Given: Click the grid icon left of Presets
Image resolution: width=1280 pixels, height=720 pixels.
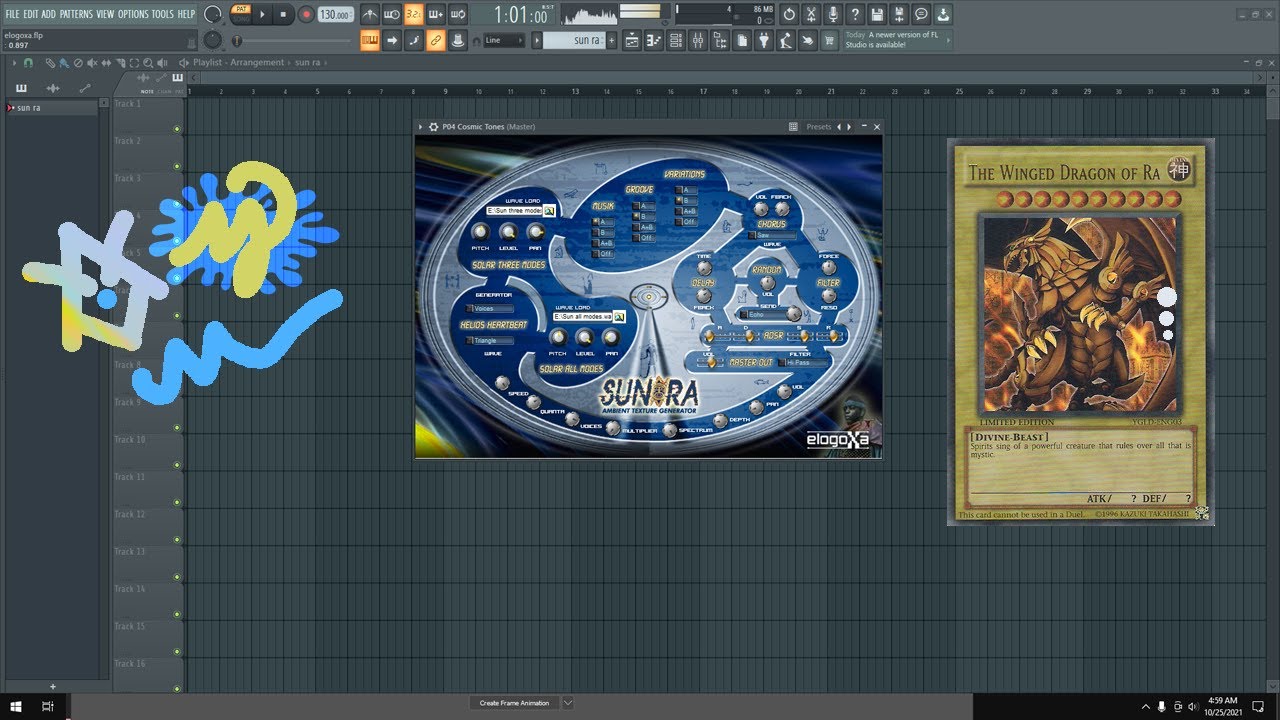Looking at the screenshot, I should 793,127.
